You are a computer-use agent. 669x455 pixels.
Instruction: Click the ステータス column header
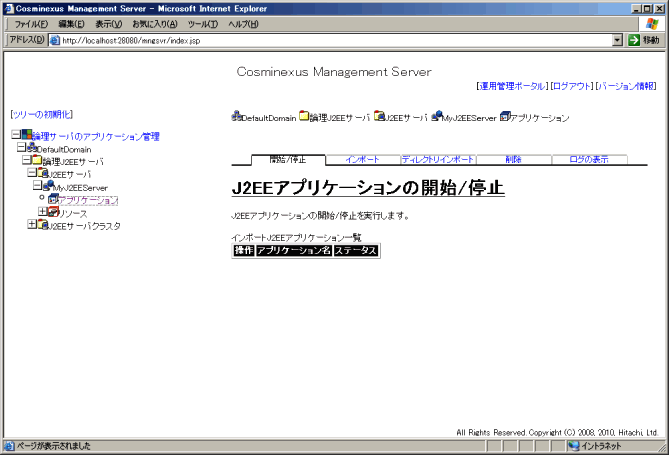coord(356,251)
